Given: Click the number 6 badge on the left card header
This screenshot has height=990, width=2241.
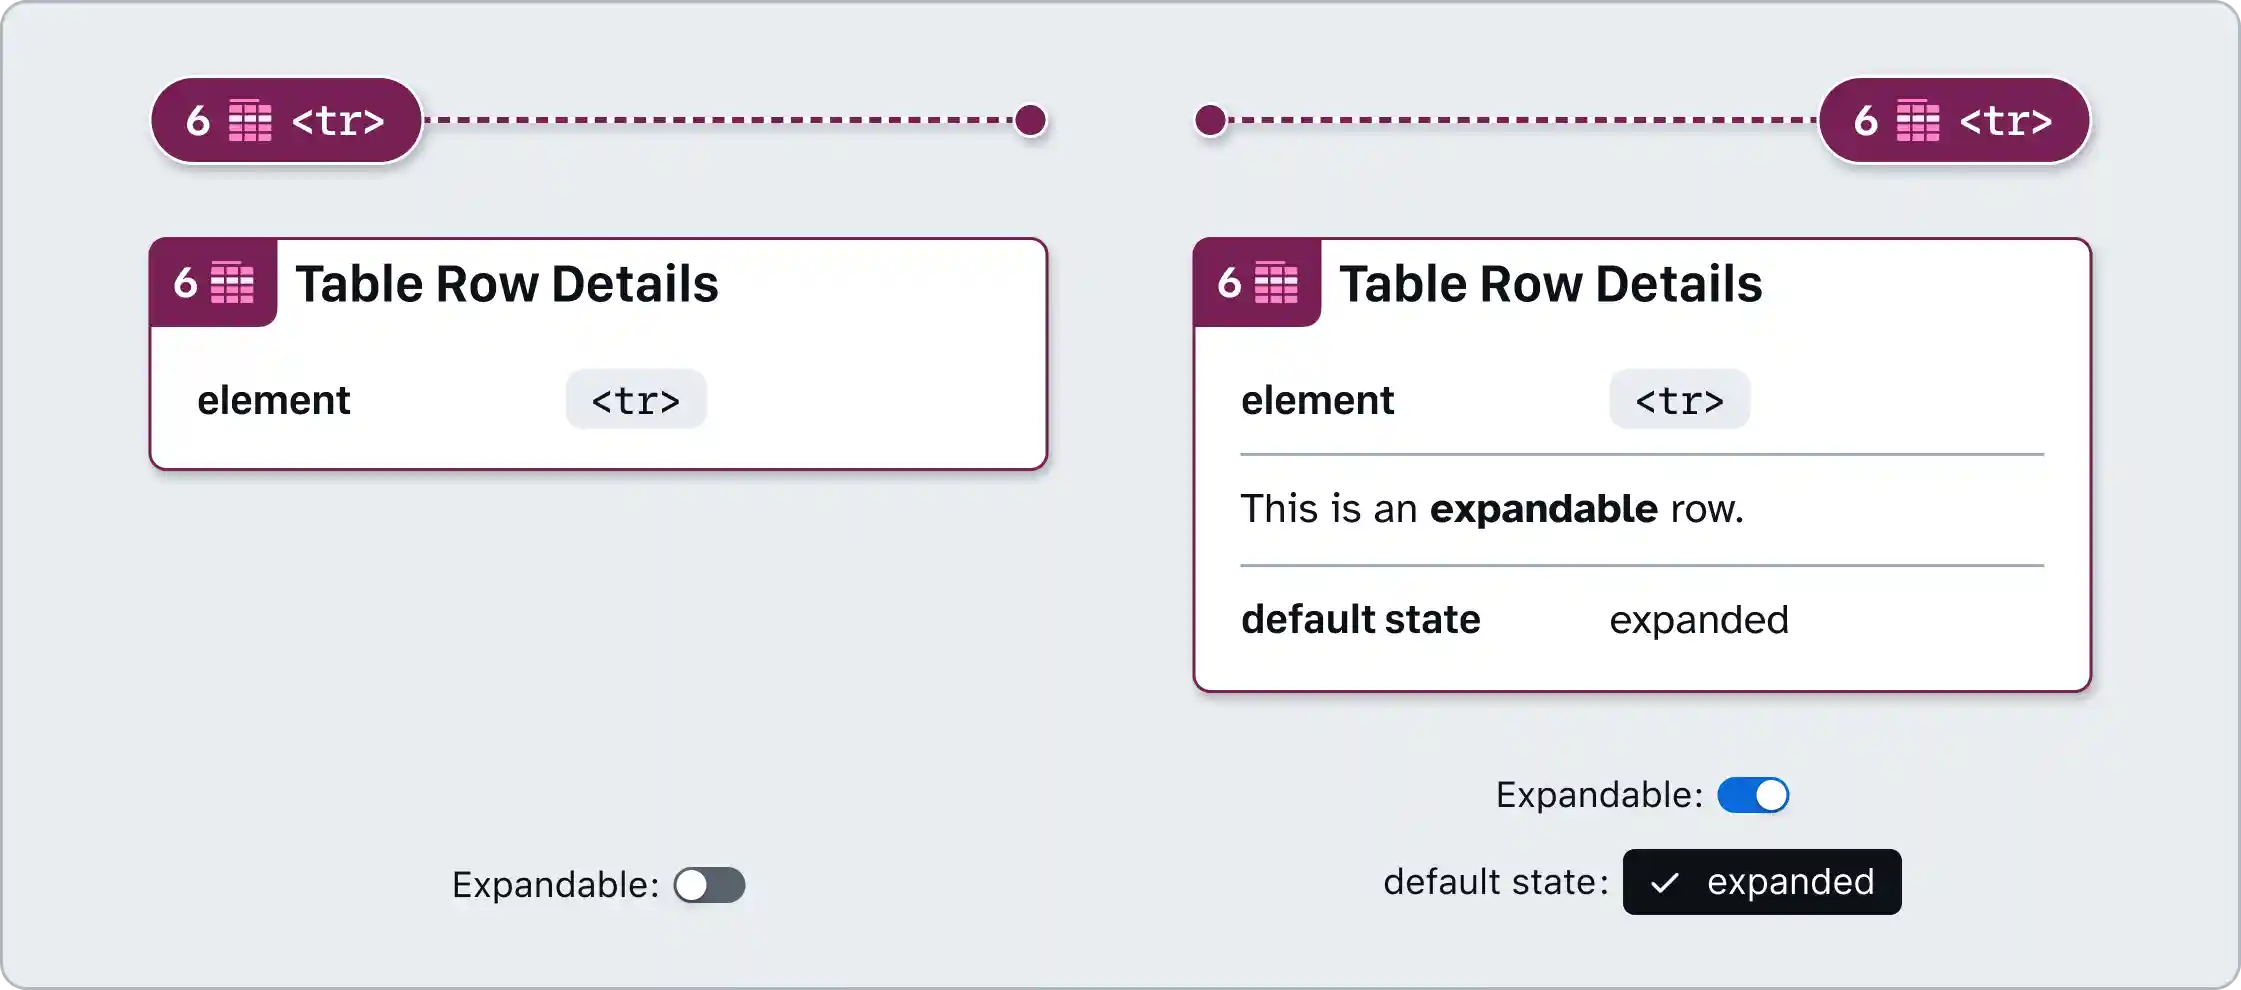Looking at the screenshot, I should 186,284.
